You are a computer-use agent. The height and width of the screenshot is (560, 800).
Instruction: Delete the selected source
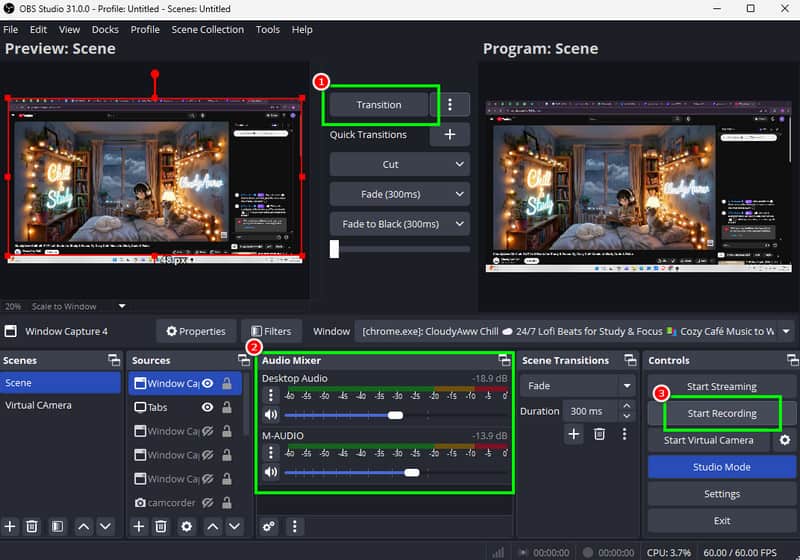click(161, 526)
